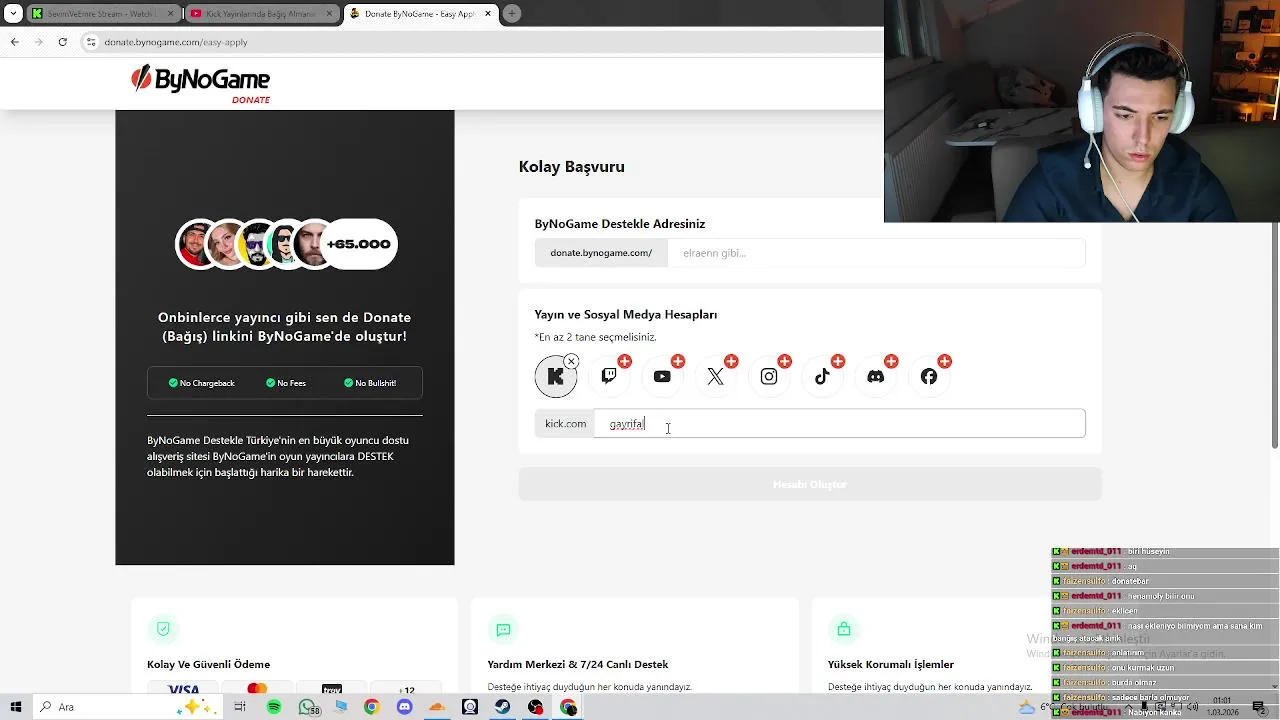Click the page vertical scrollbar
1280x720 pixels.
(1274, 335)
